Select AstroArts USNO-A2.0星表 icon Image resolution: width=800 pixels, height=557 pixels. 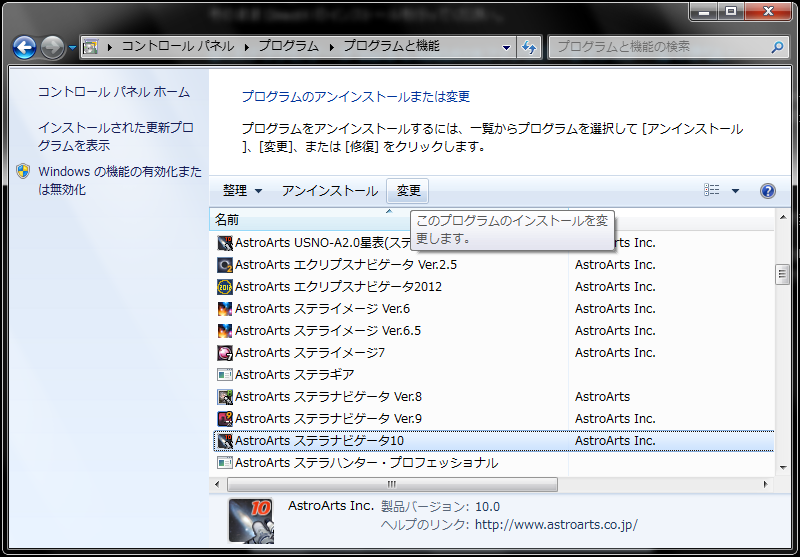click(225, 243)
